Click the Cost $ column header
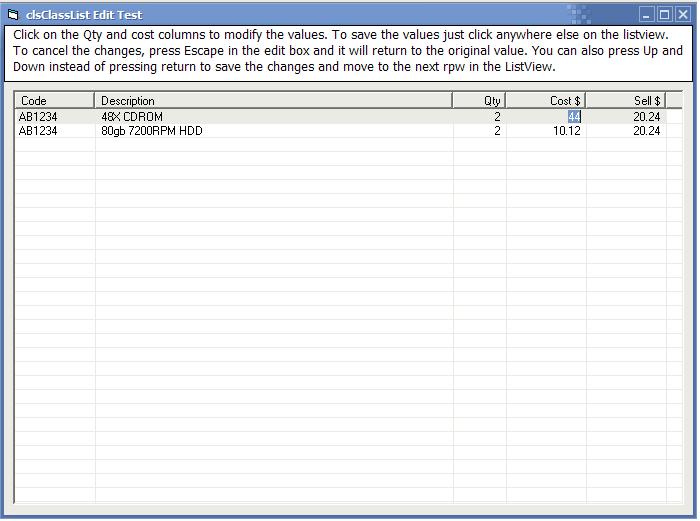The height and width of the screenshot is (521, 700). [546, 100]
